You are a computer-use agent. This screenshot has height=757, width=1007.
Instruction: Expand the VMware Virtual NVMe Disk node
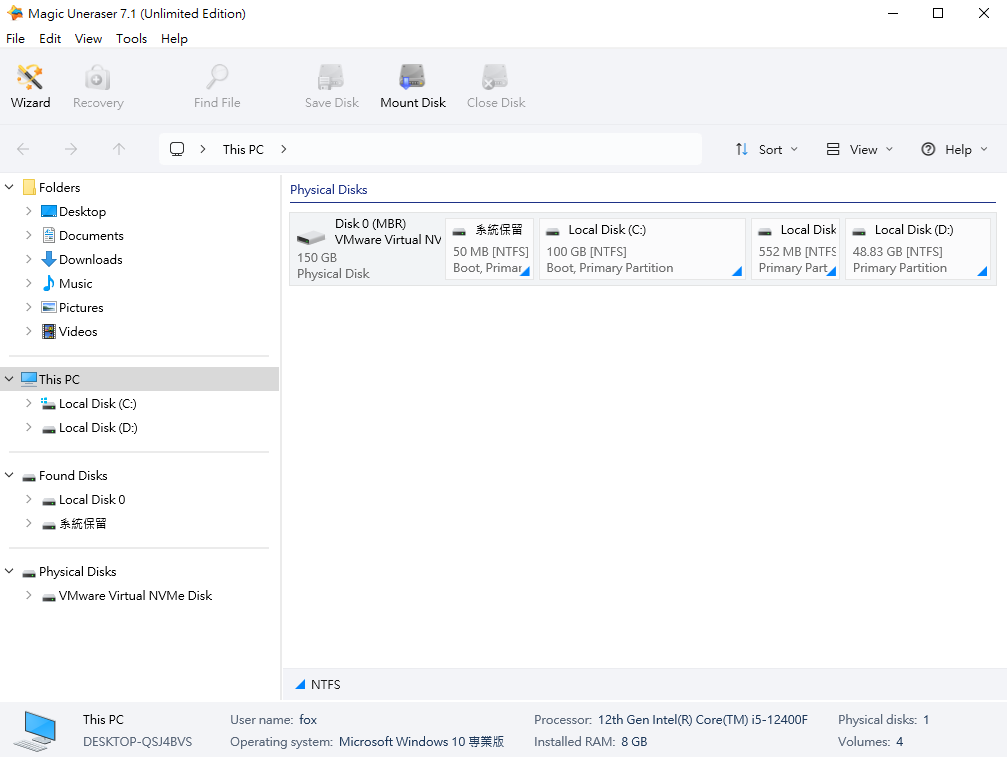(x=28, y=595)
